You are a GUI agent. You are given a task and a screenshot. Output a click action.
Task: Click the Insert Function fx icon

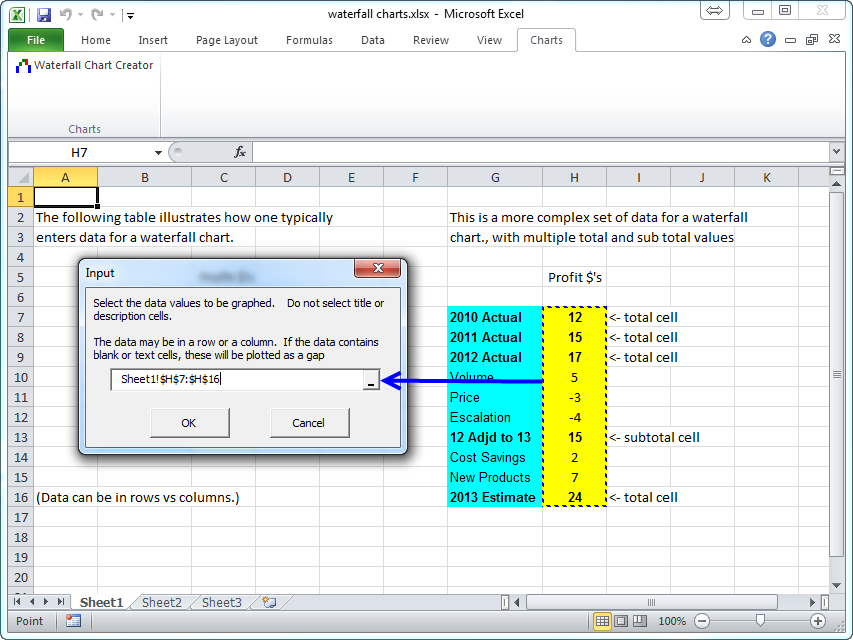pyautogui.click(x=240, y=152)
